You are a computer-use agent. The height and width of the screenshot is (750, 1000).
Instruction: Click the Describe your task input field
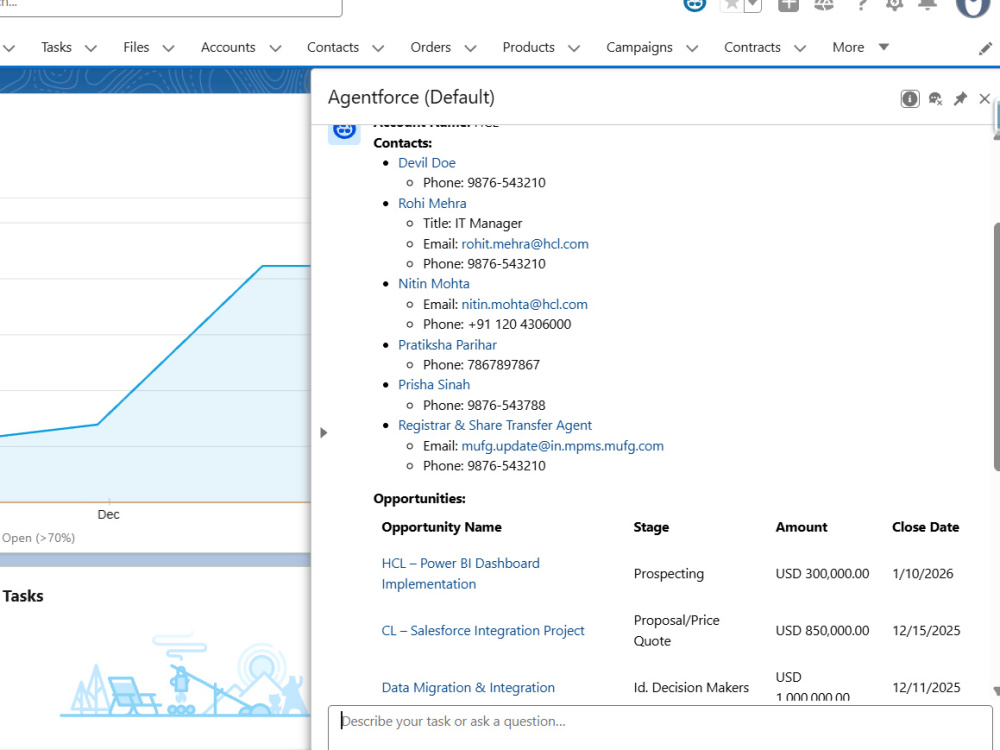pyautogui.click(x=660, y=727)
